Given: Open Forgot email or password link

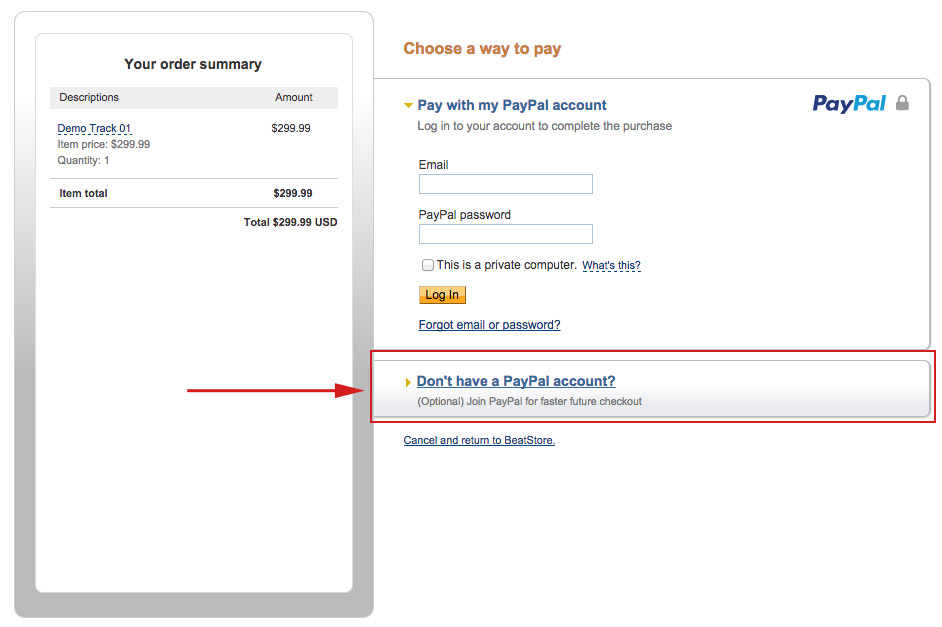Looking at the screenshot, I should click(x=490, y=325).
